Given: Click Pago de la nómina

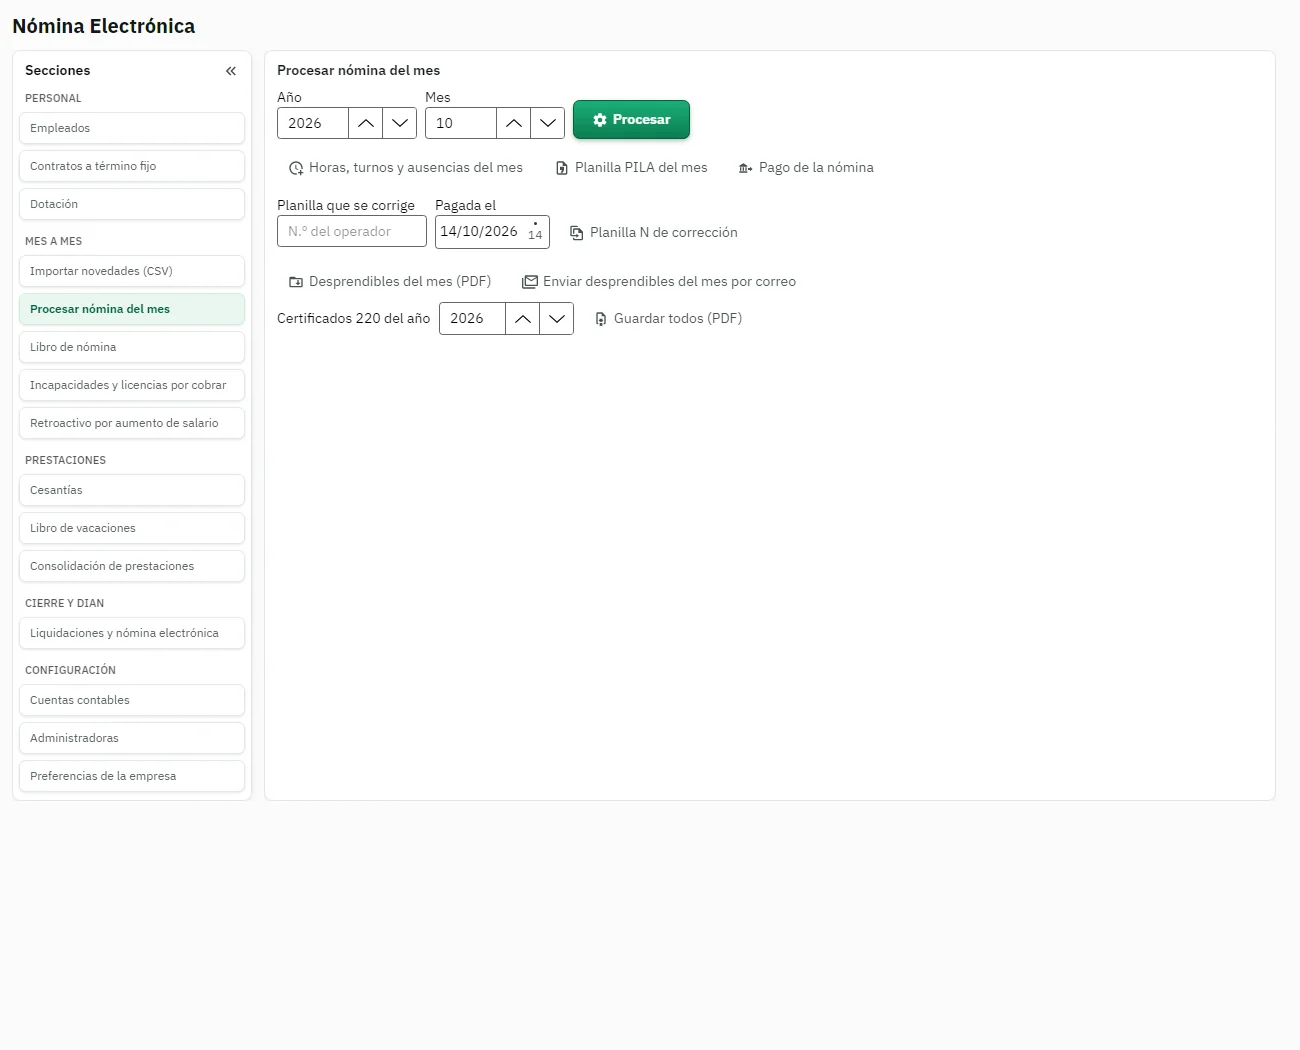Looking at the screenshot, I should point(806,168).
